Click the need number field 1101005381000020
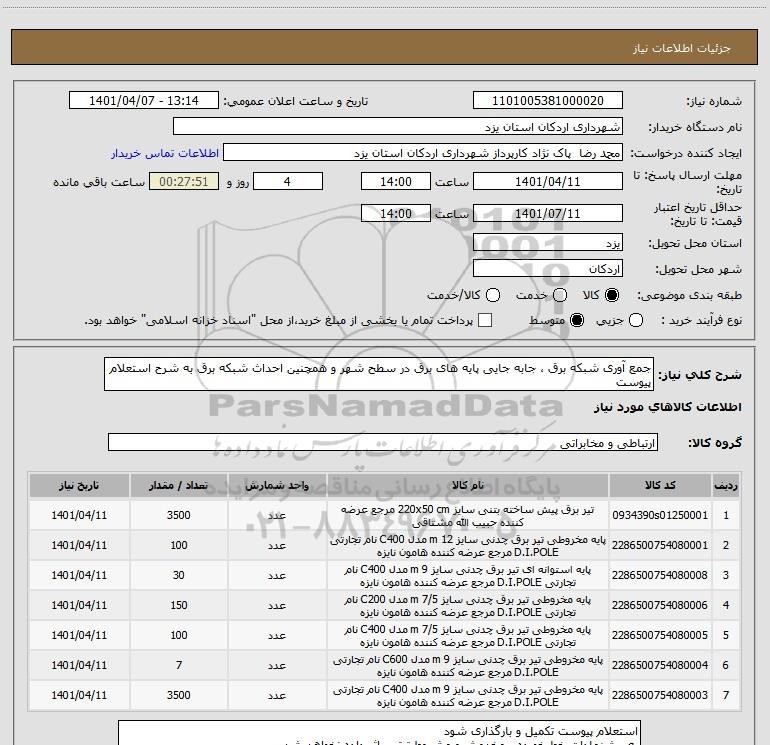This screenshot has height=745, width=770. [x=548, y=101]
